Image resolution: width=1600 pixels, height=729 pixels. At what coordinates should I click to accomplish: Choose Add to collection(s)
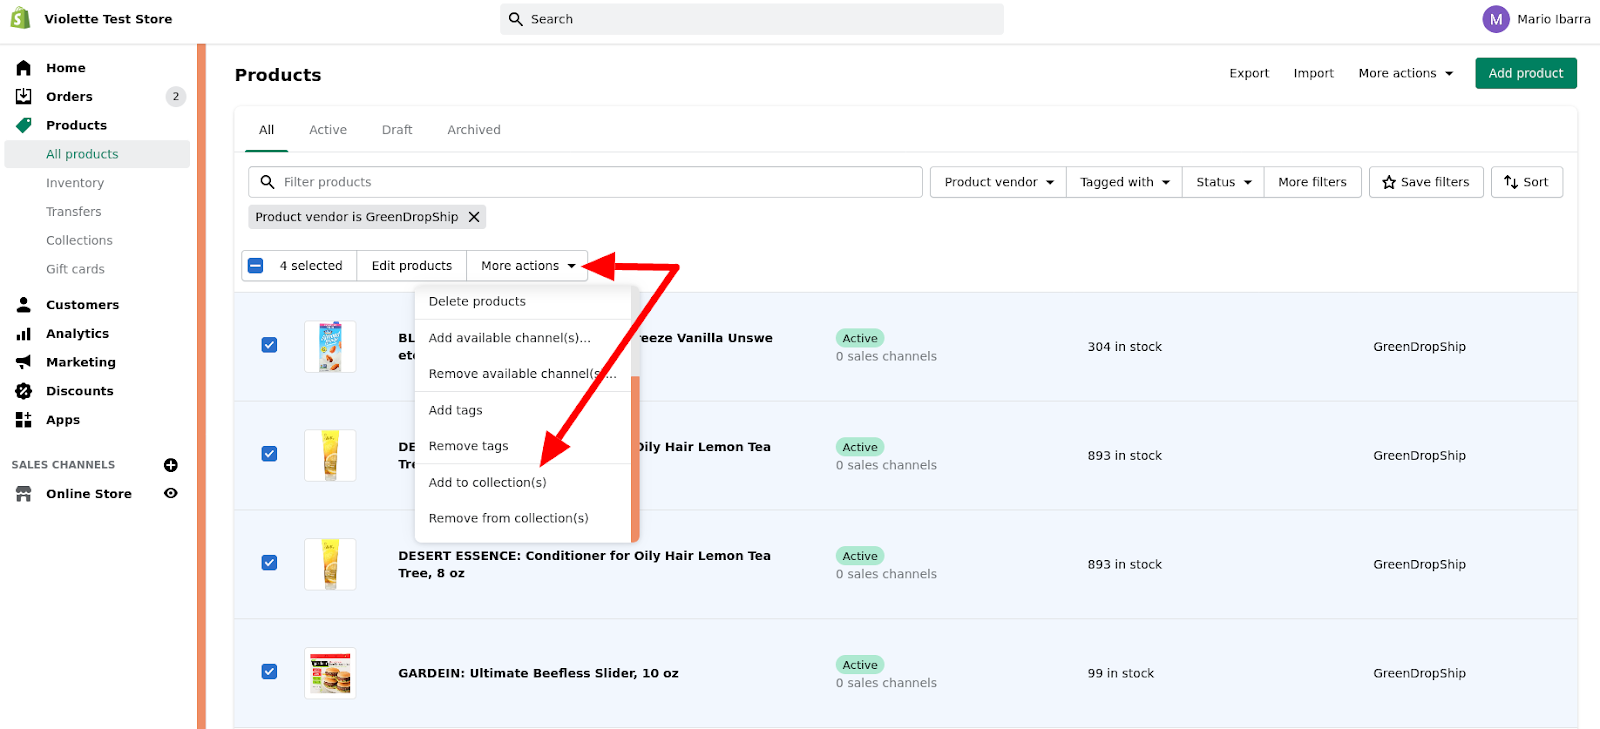[x=487, y=482]
